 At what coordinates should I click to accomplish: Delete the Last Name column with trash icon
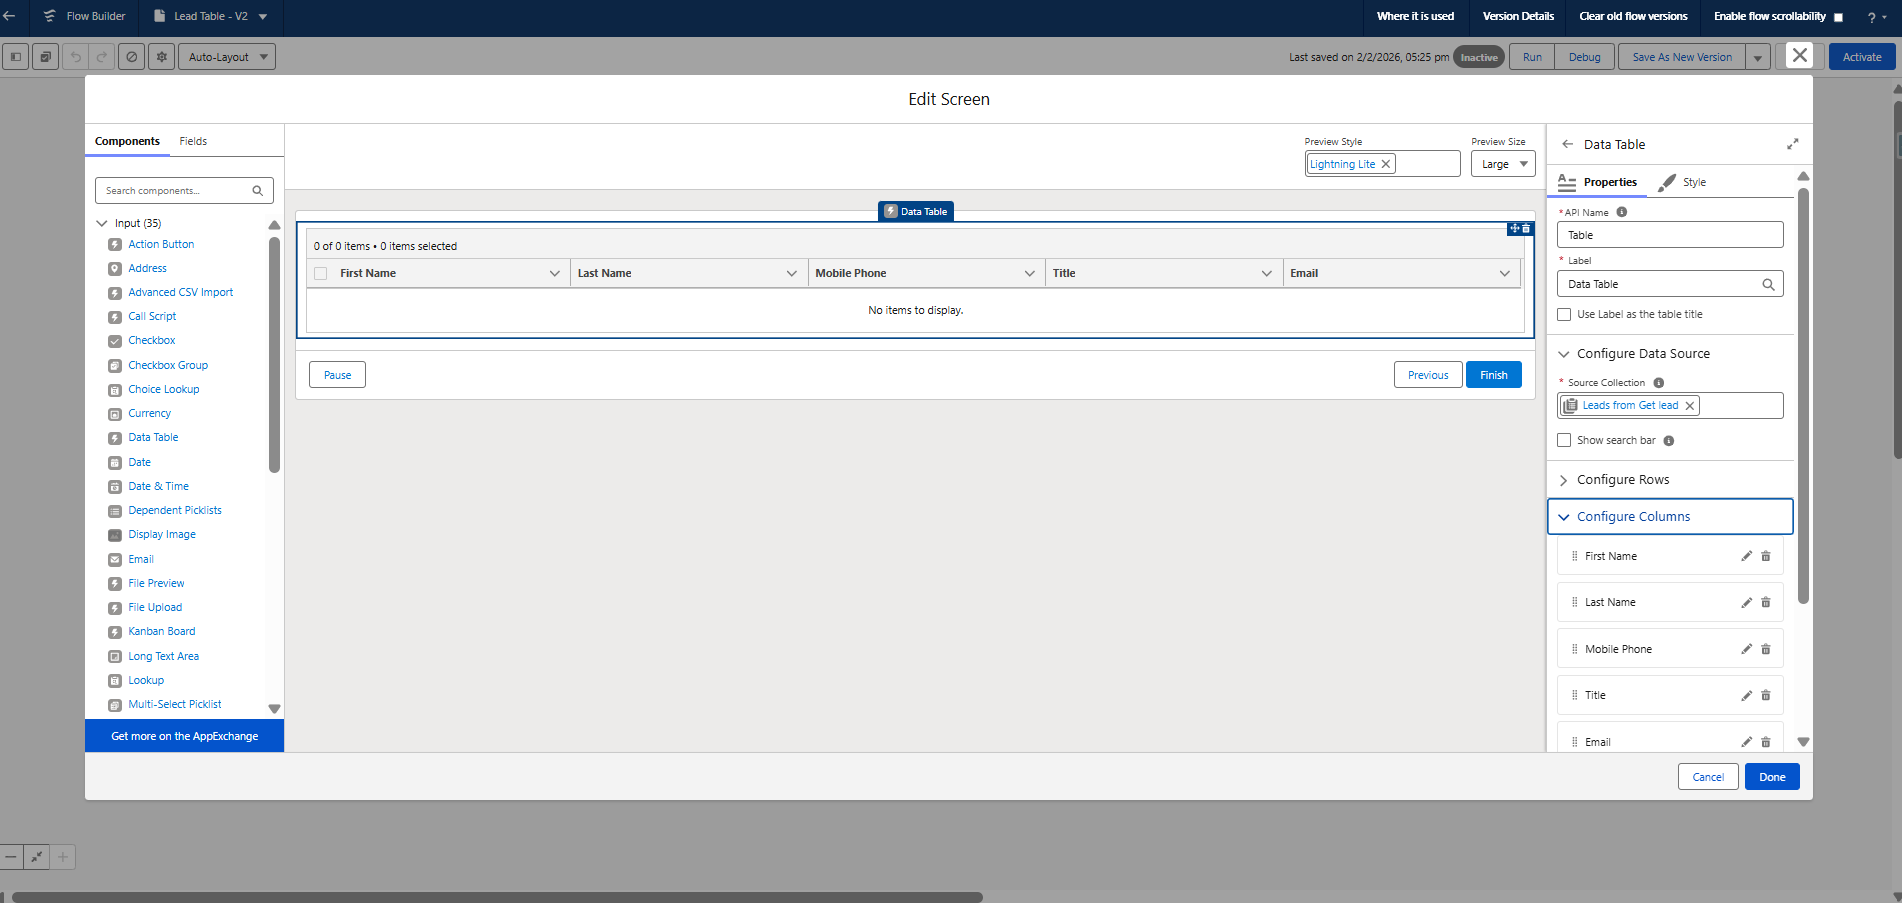click(x=1765, y=603)
